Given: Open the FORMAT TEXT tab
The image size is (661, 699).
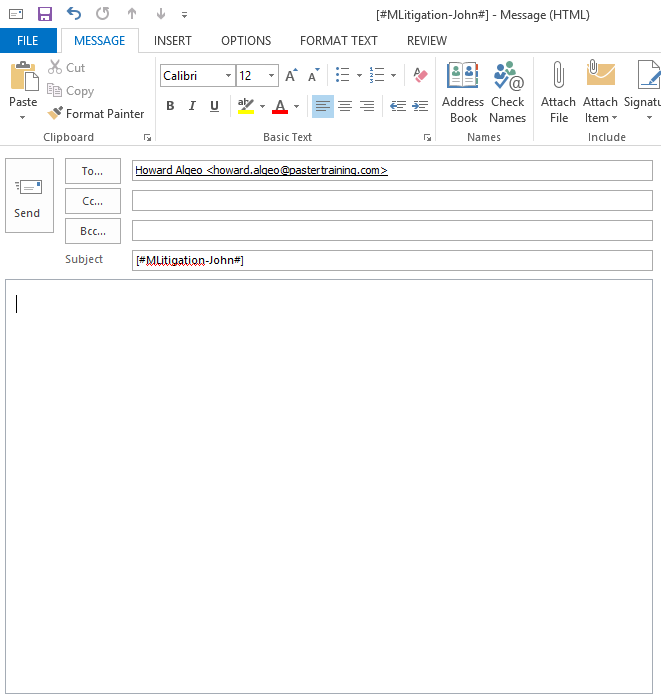Looking at the screenshot, I should (x=339, y=41).
